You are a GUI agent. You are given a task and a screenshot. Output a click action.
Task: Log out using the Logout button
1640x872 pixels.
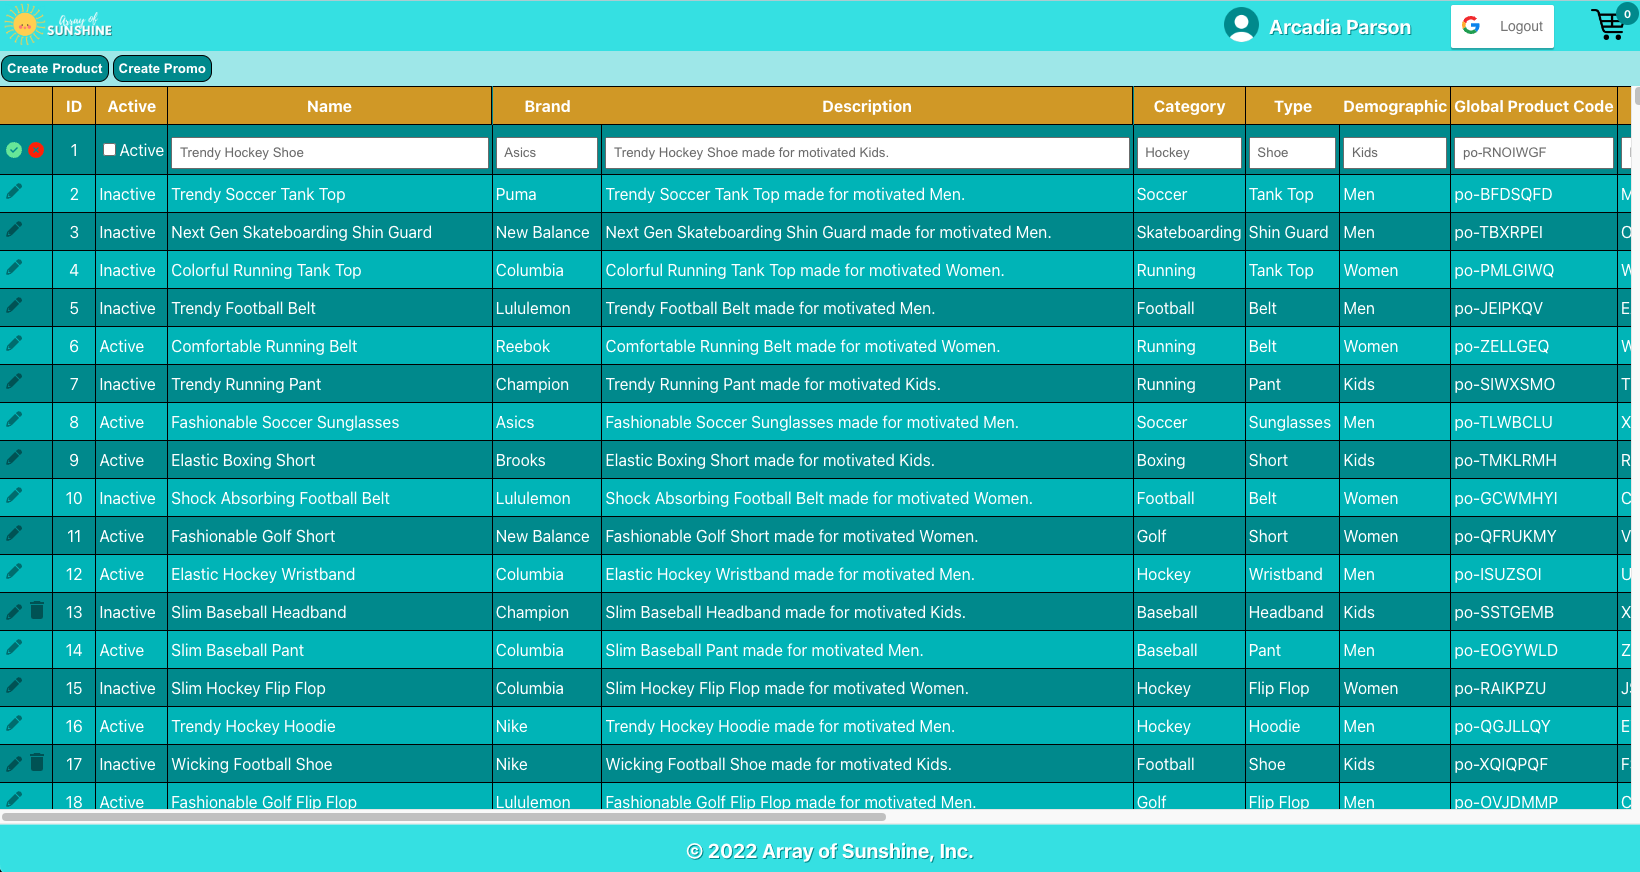[1502, 26]
